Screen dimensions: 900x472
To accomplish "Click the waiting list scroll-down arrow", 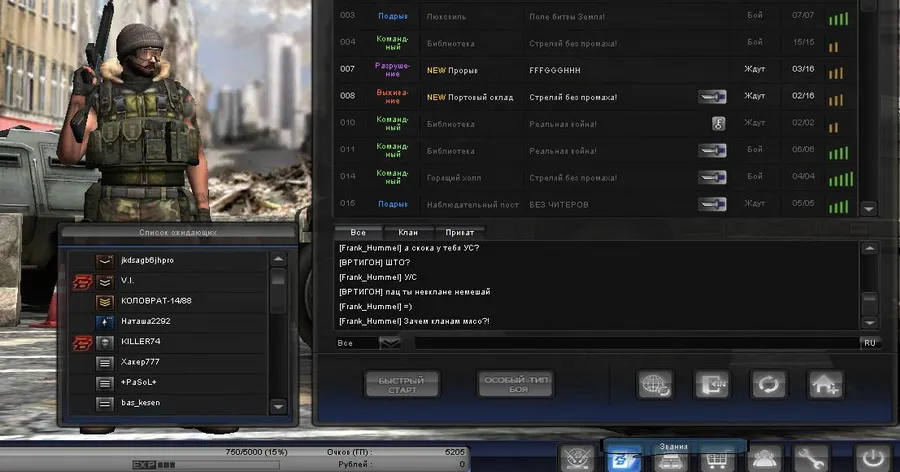I will coord(278,407).
